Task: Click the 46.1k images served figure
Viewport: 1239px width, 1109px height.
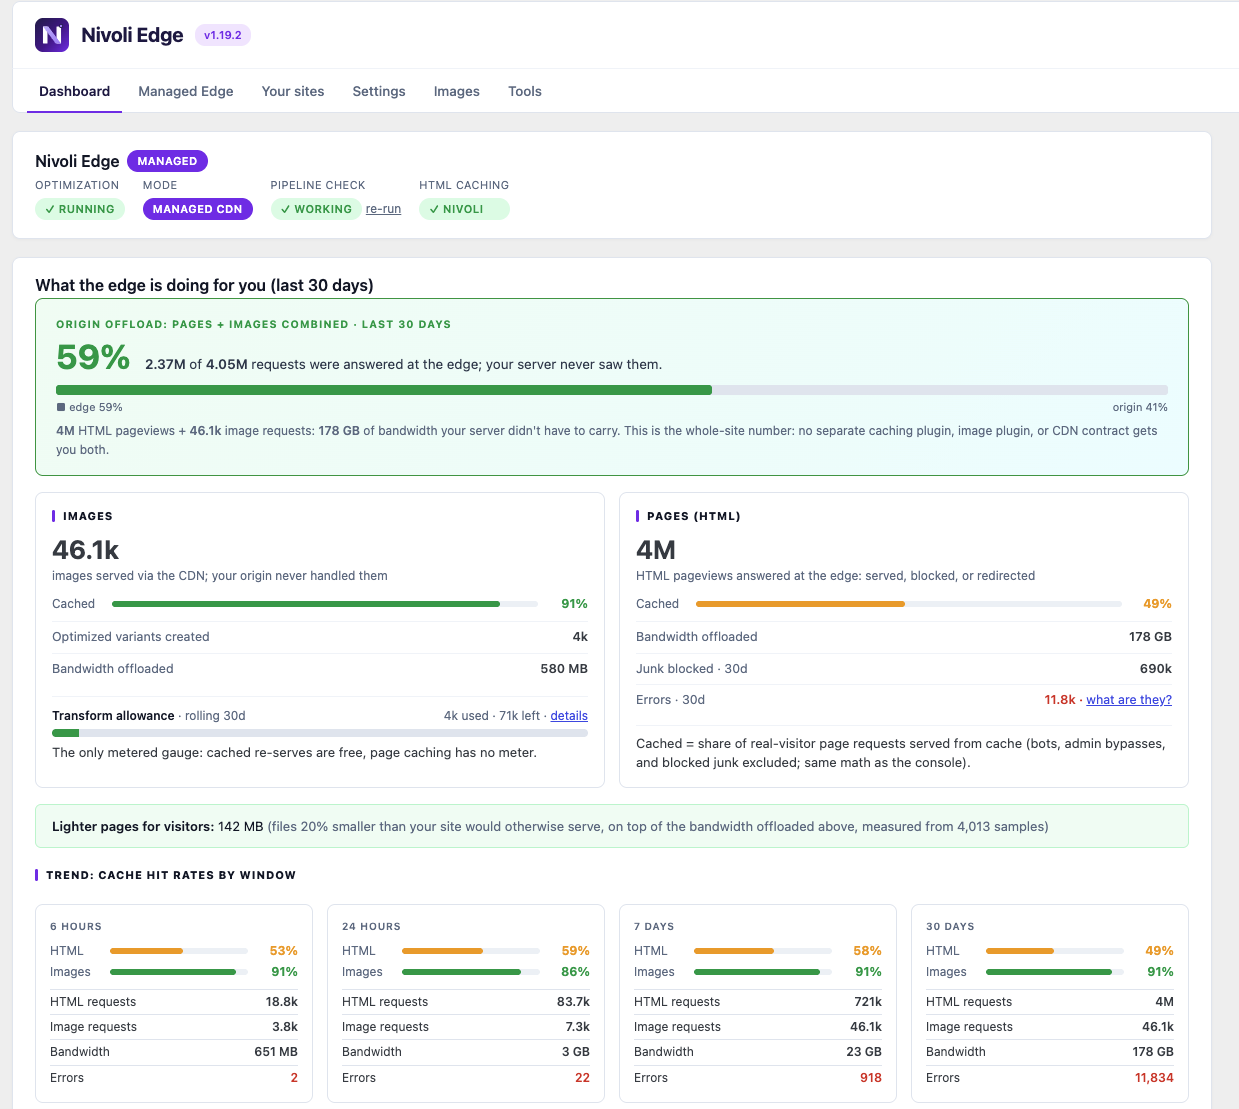Action: 86,550
